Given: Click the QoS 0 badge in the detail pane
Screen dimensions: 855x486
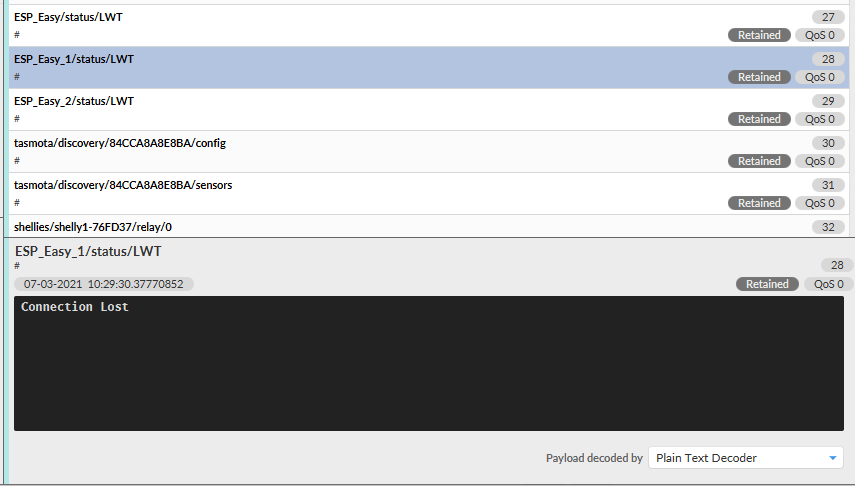Looking at the screenshot, I should 828,284.
